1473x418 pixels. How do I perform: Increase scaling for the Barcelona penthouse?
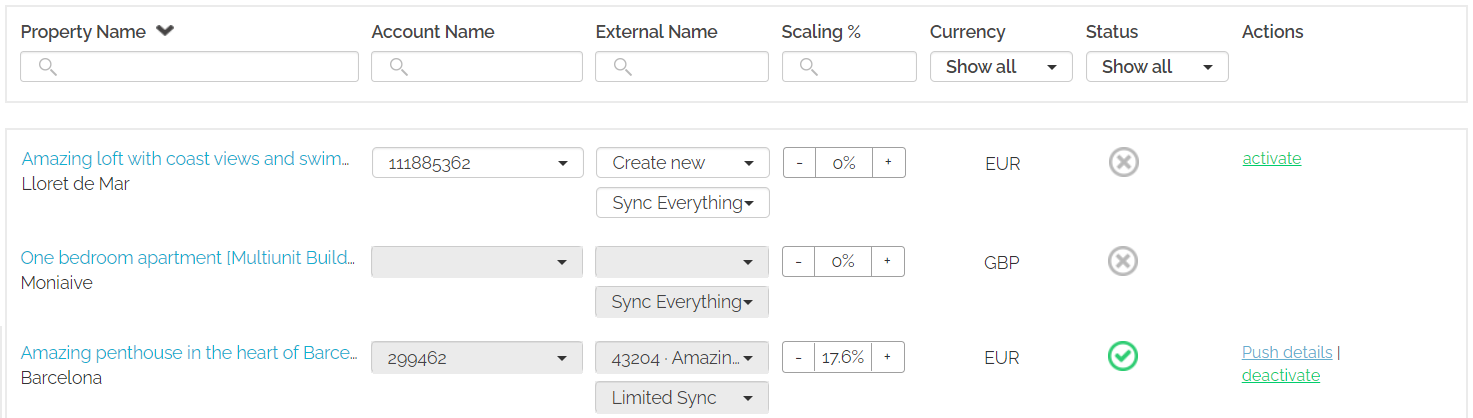coord(888,357)
